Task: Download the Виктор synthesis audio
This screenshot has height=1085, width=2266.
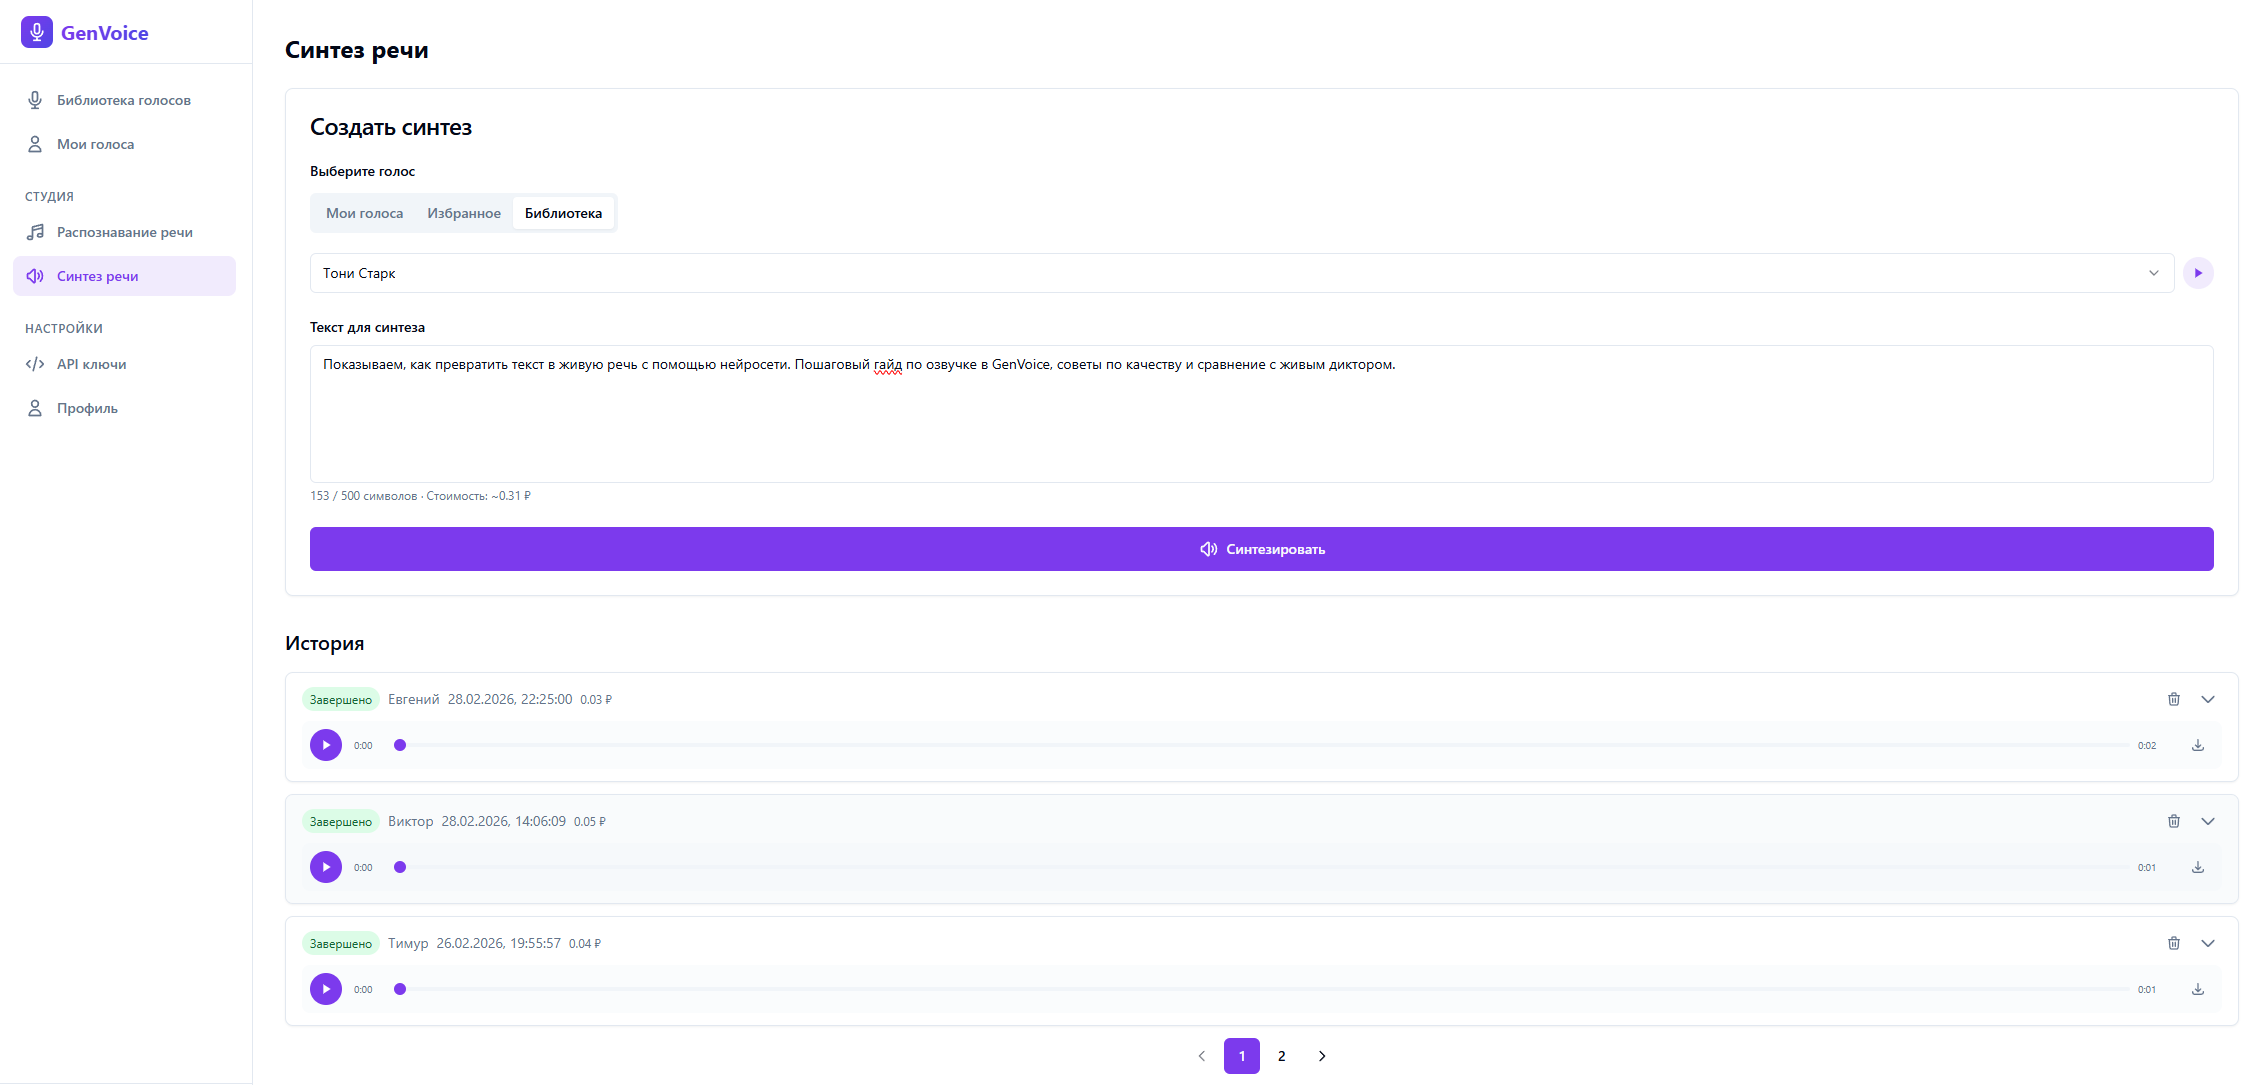Action: coord(2197,867)
